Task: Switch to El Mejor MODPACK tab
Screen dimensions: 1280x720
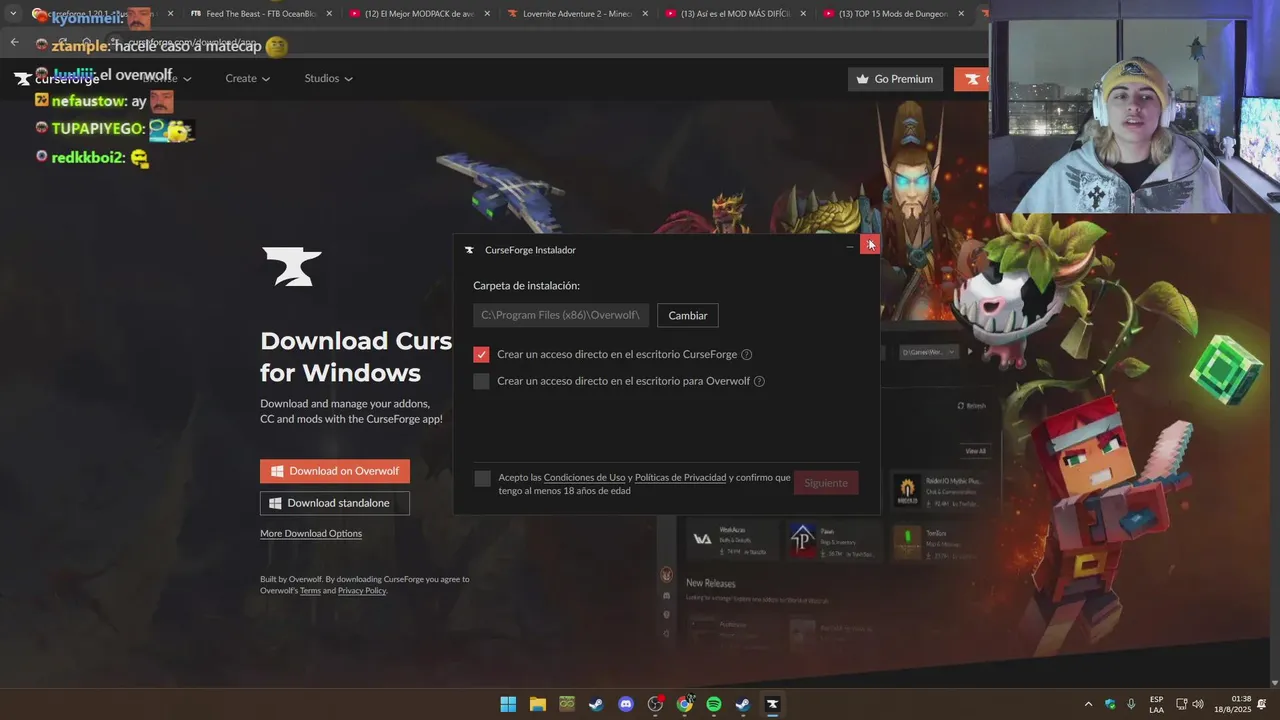Action: click(419, 14)
